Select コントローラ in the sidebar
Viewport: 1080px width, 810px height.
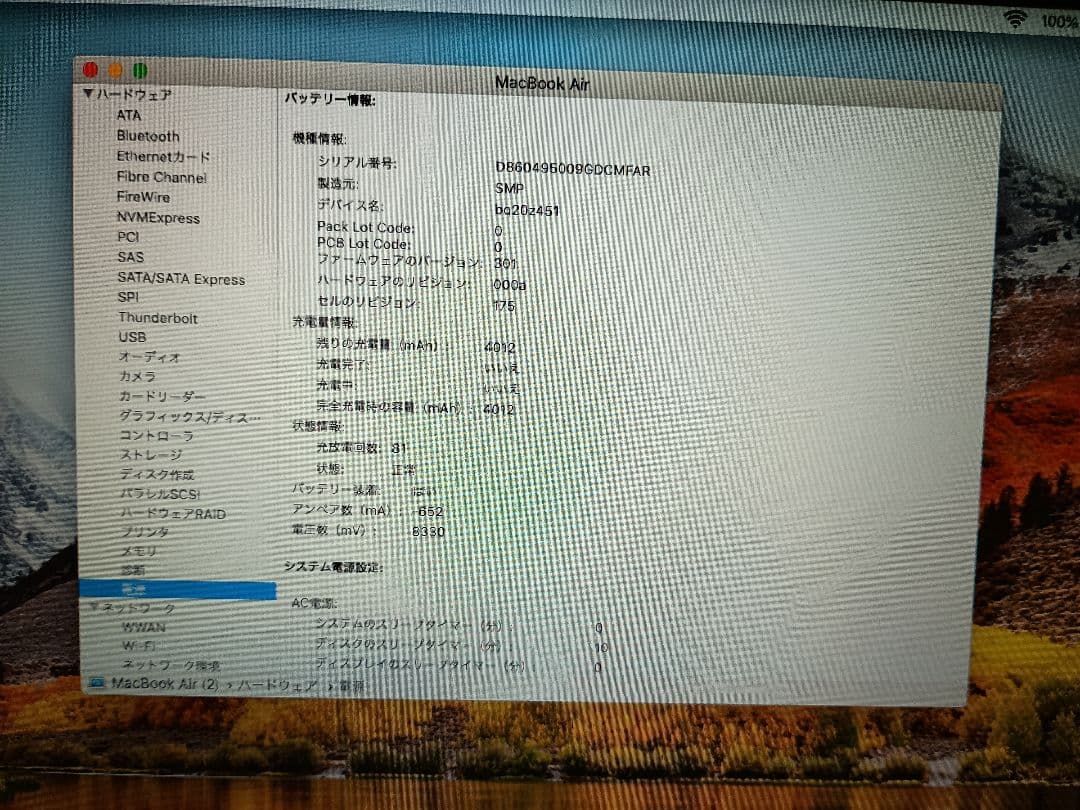[x=157, y=435]
